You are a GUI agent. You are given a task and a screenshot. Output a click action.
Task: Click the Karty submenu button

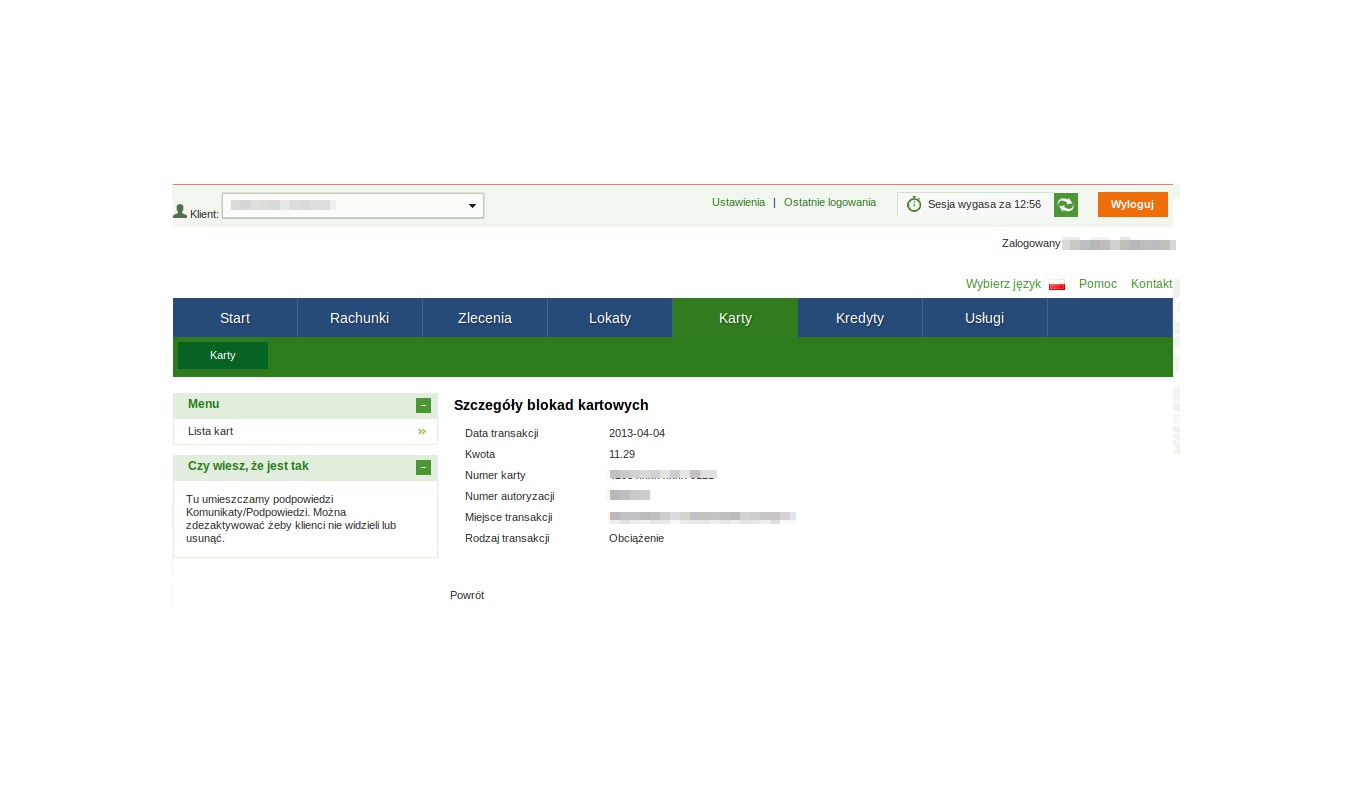click(223, 355)
